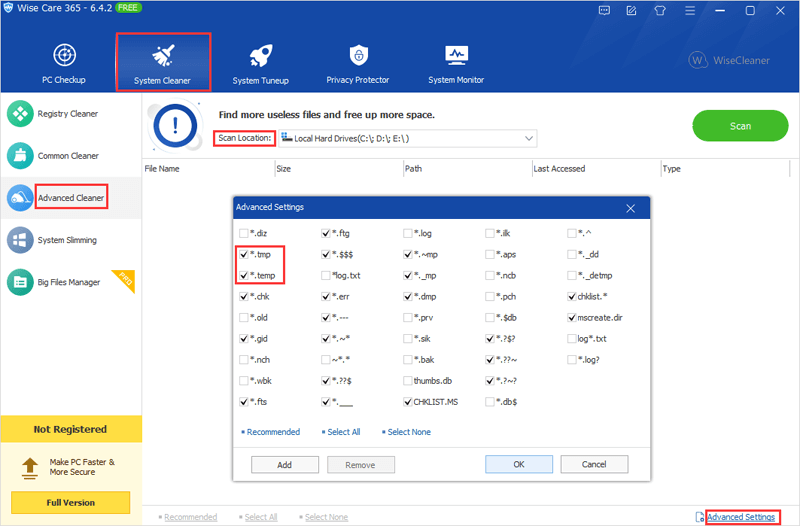
Task: Uncheck the *.temp checkbox
Action: [x=243, y=275]
